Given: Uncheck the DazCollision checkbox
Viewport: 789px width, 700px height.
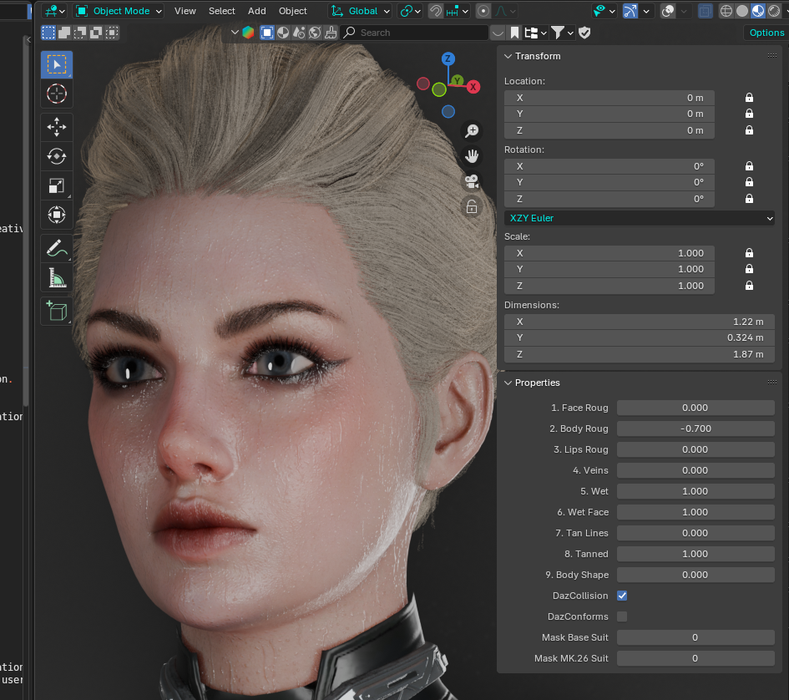Looking at the screenshot, I should [622, 596].
